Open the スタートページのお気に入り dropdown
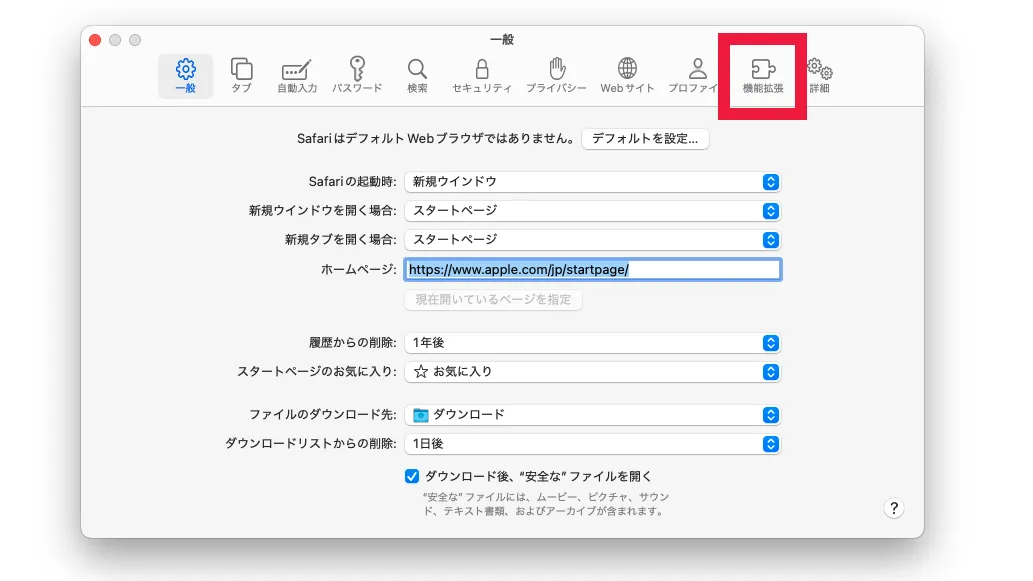Screen dimensions: 1033x581 [592, 372]
